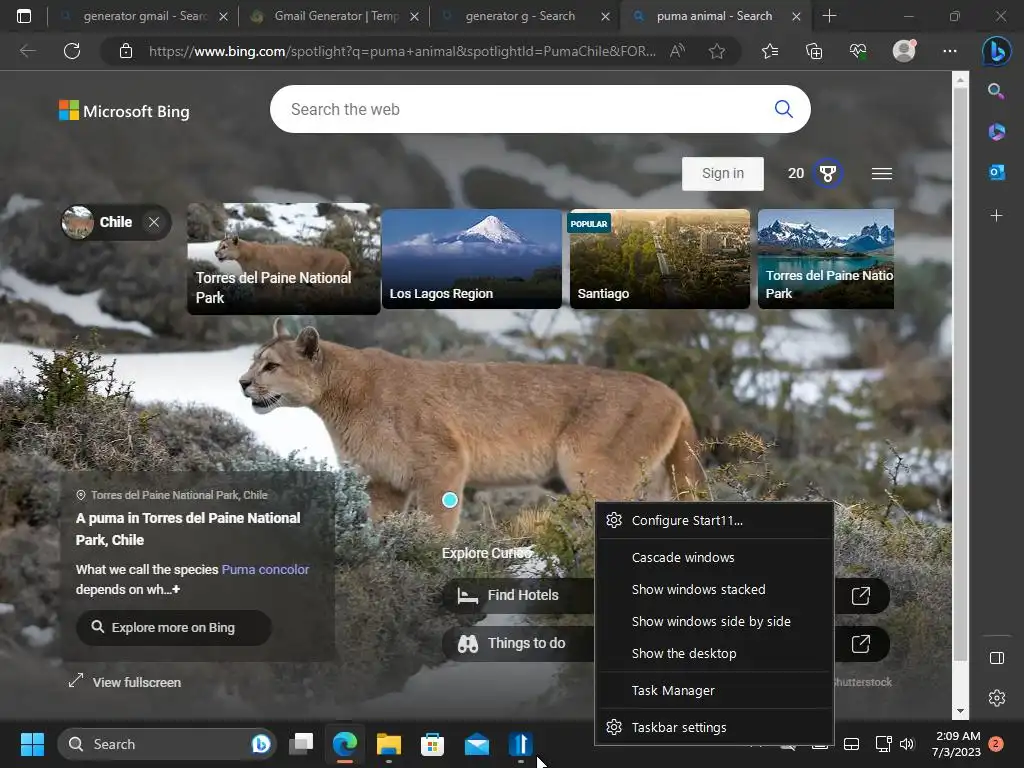The image size is (1024, 768).
Task: Switch to generator g Search tab
Action: [526, 16]
